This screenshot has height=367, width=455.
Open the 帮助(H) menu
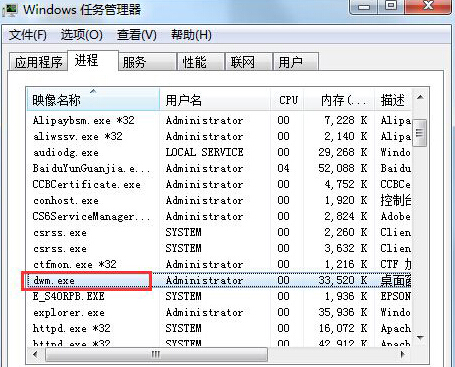coord(191,35)
